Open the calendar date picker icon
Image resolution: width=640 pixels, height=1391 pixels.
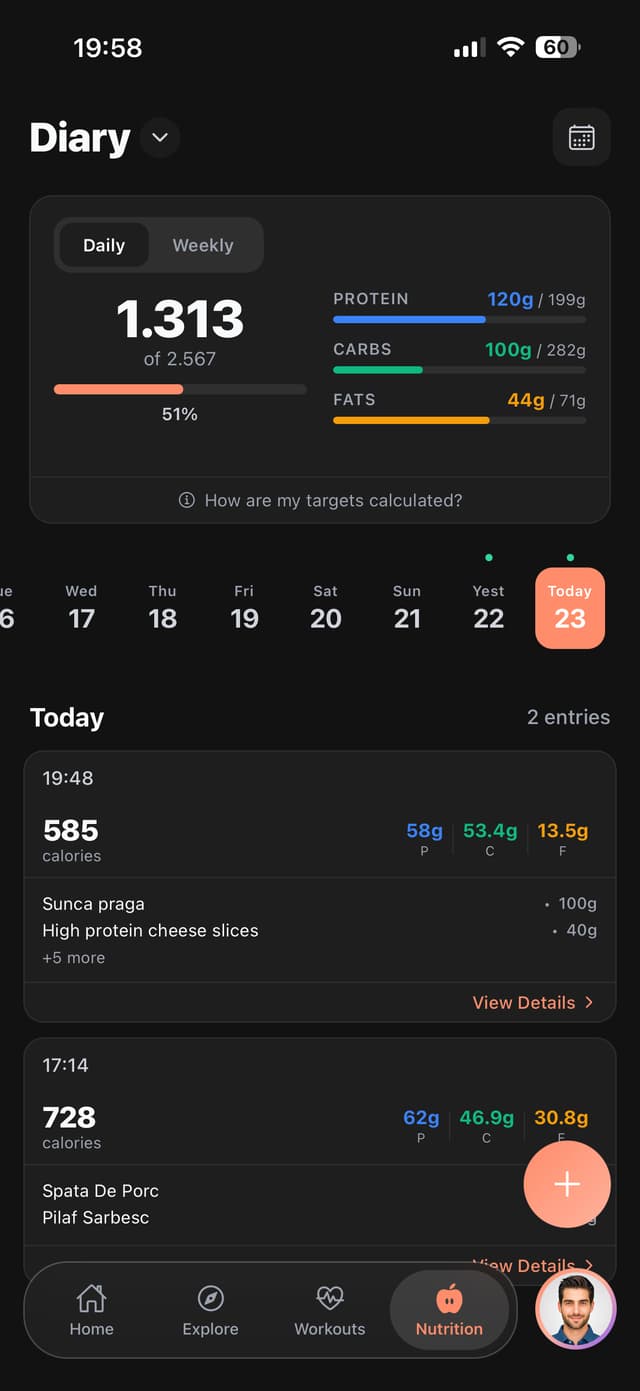[x=581, y=137]
